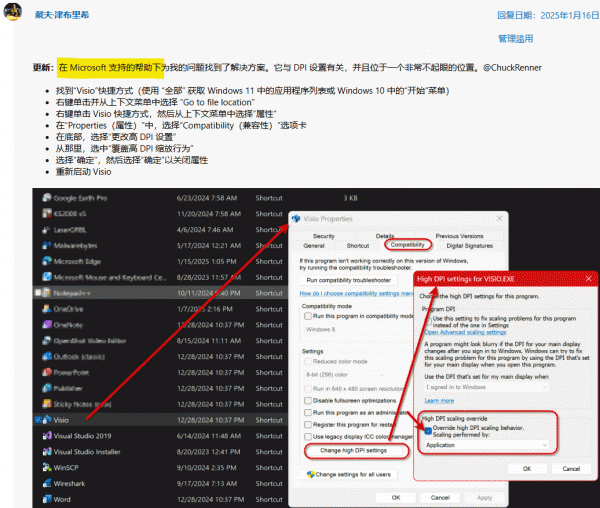
Task: Click Apply in Visio Properties window
Action: pos(484,498)
